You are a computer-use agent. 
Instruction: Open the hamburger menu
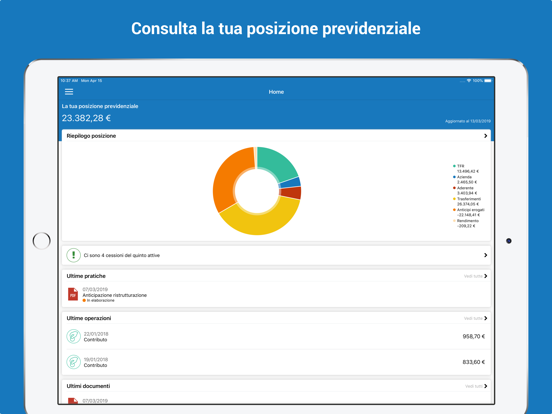69,92
